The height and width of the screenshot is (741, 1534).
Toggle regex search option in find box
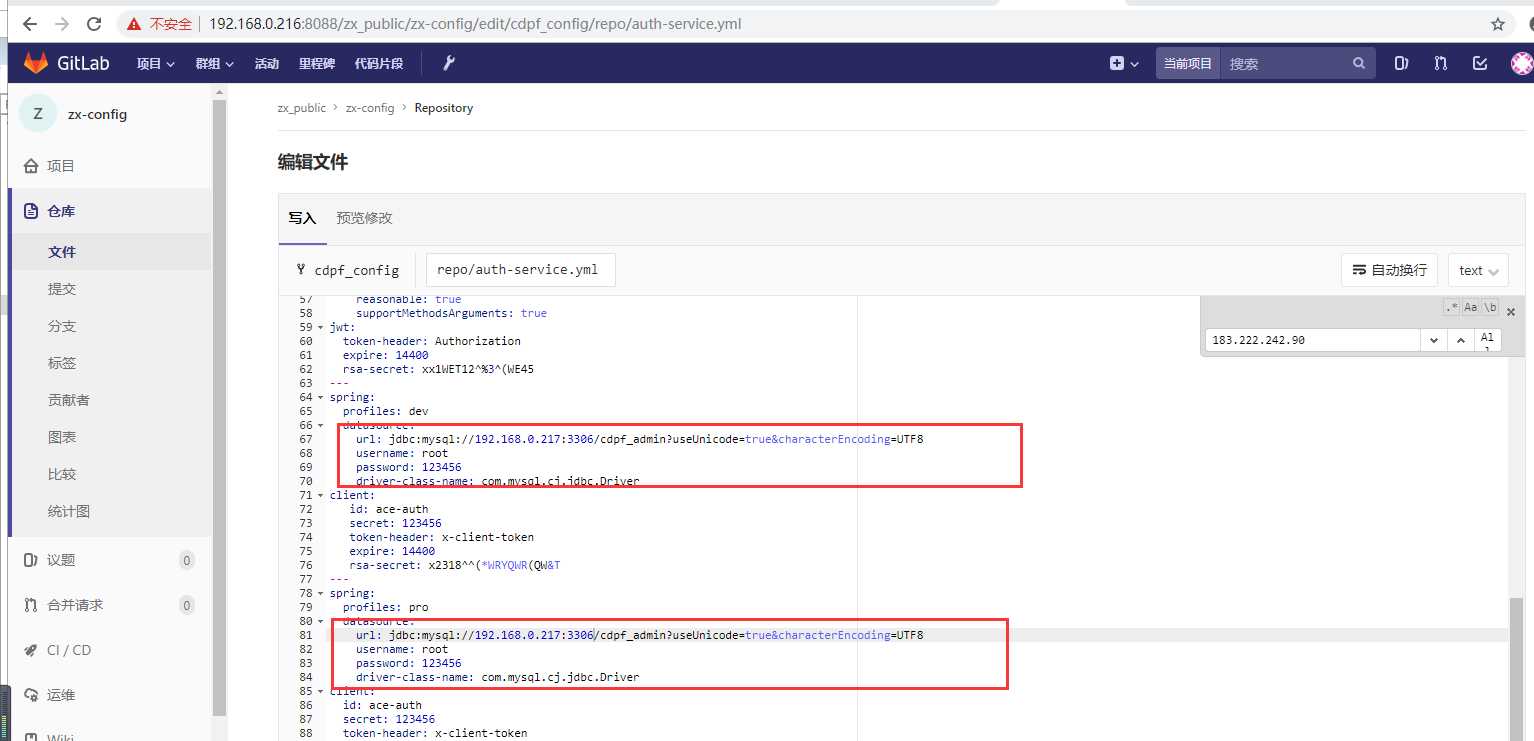[x=1451, y=308]
